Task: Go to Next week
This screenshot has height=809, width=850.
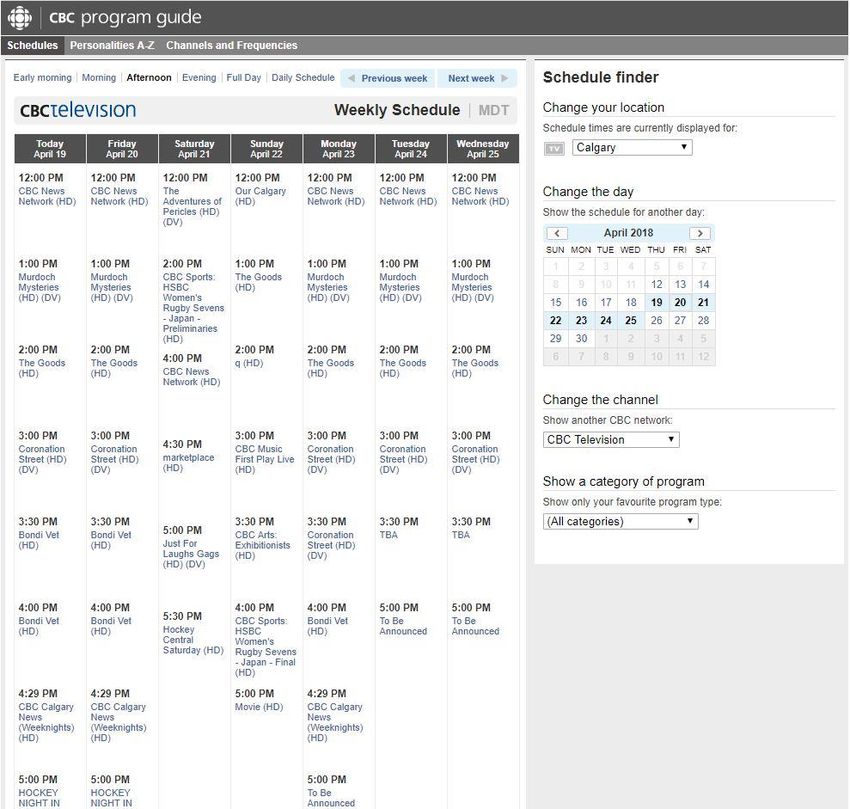Action: (x=477, y=79)
